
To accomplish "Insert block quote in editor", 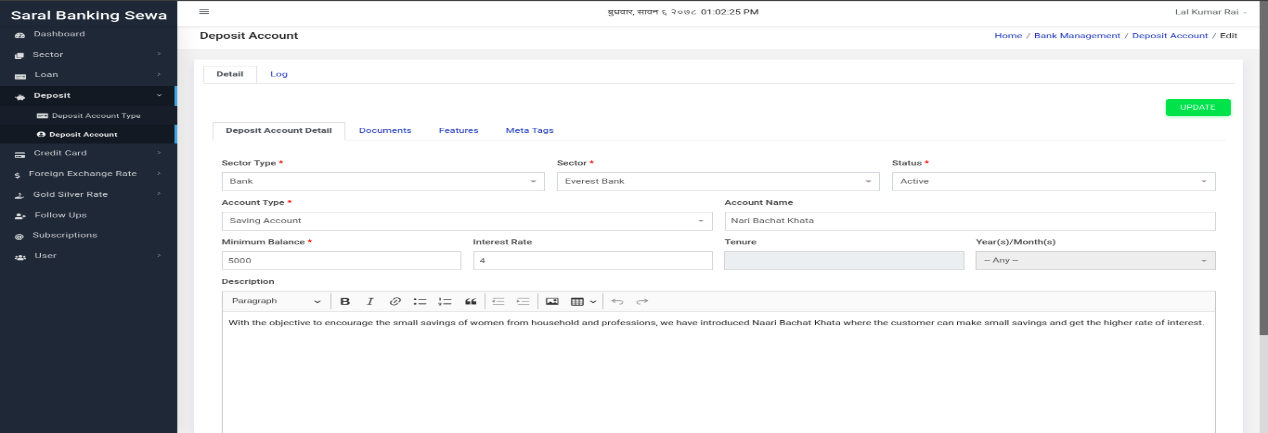I will 471,301.
